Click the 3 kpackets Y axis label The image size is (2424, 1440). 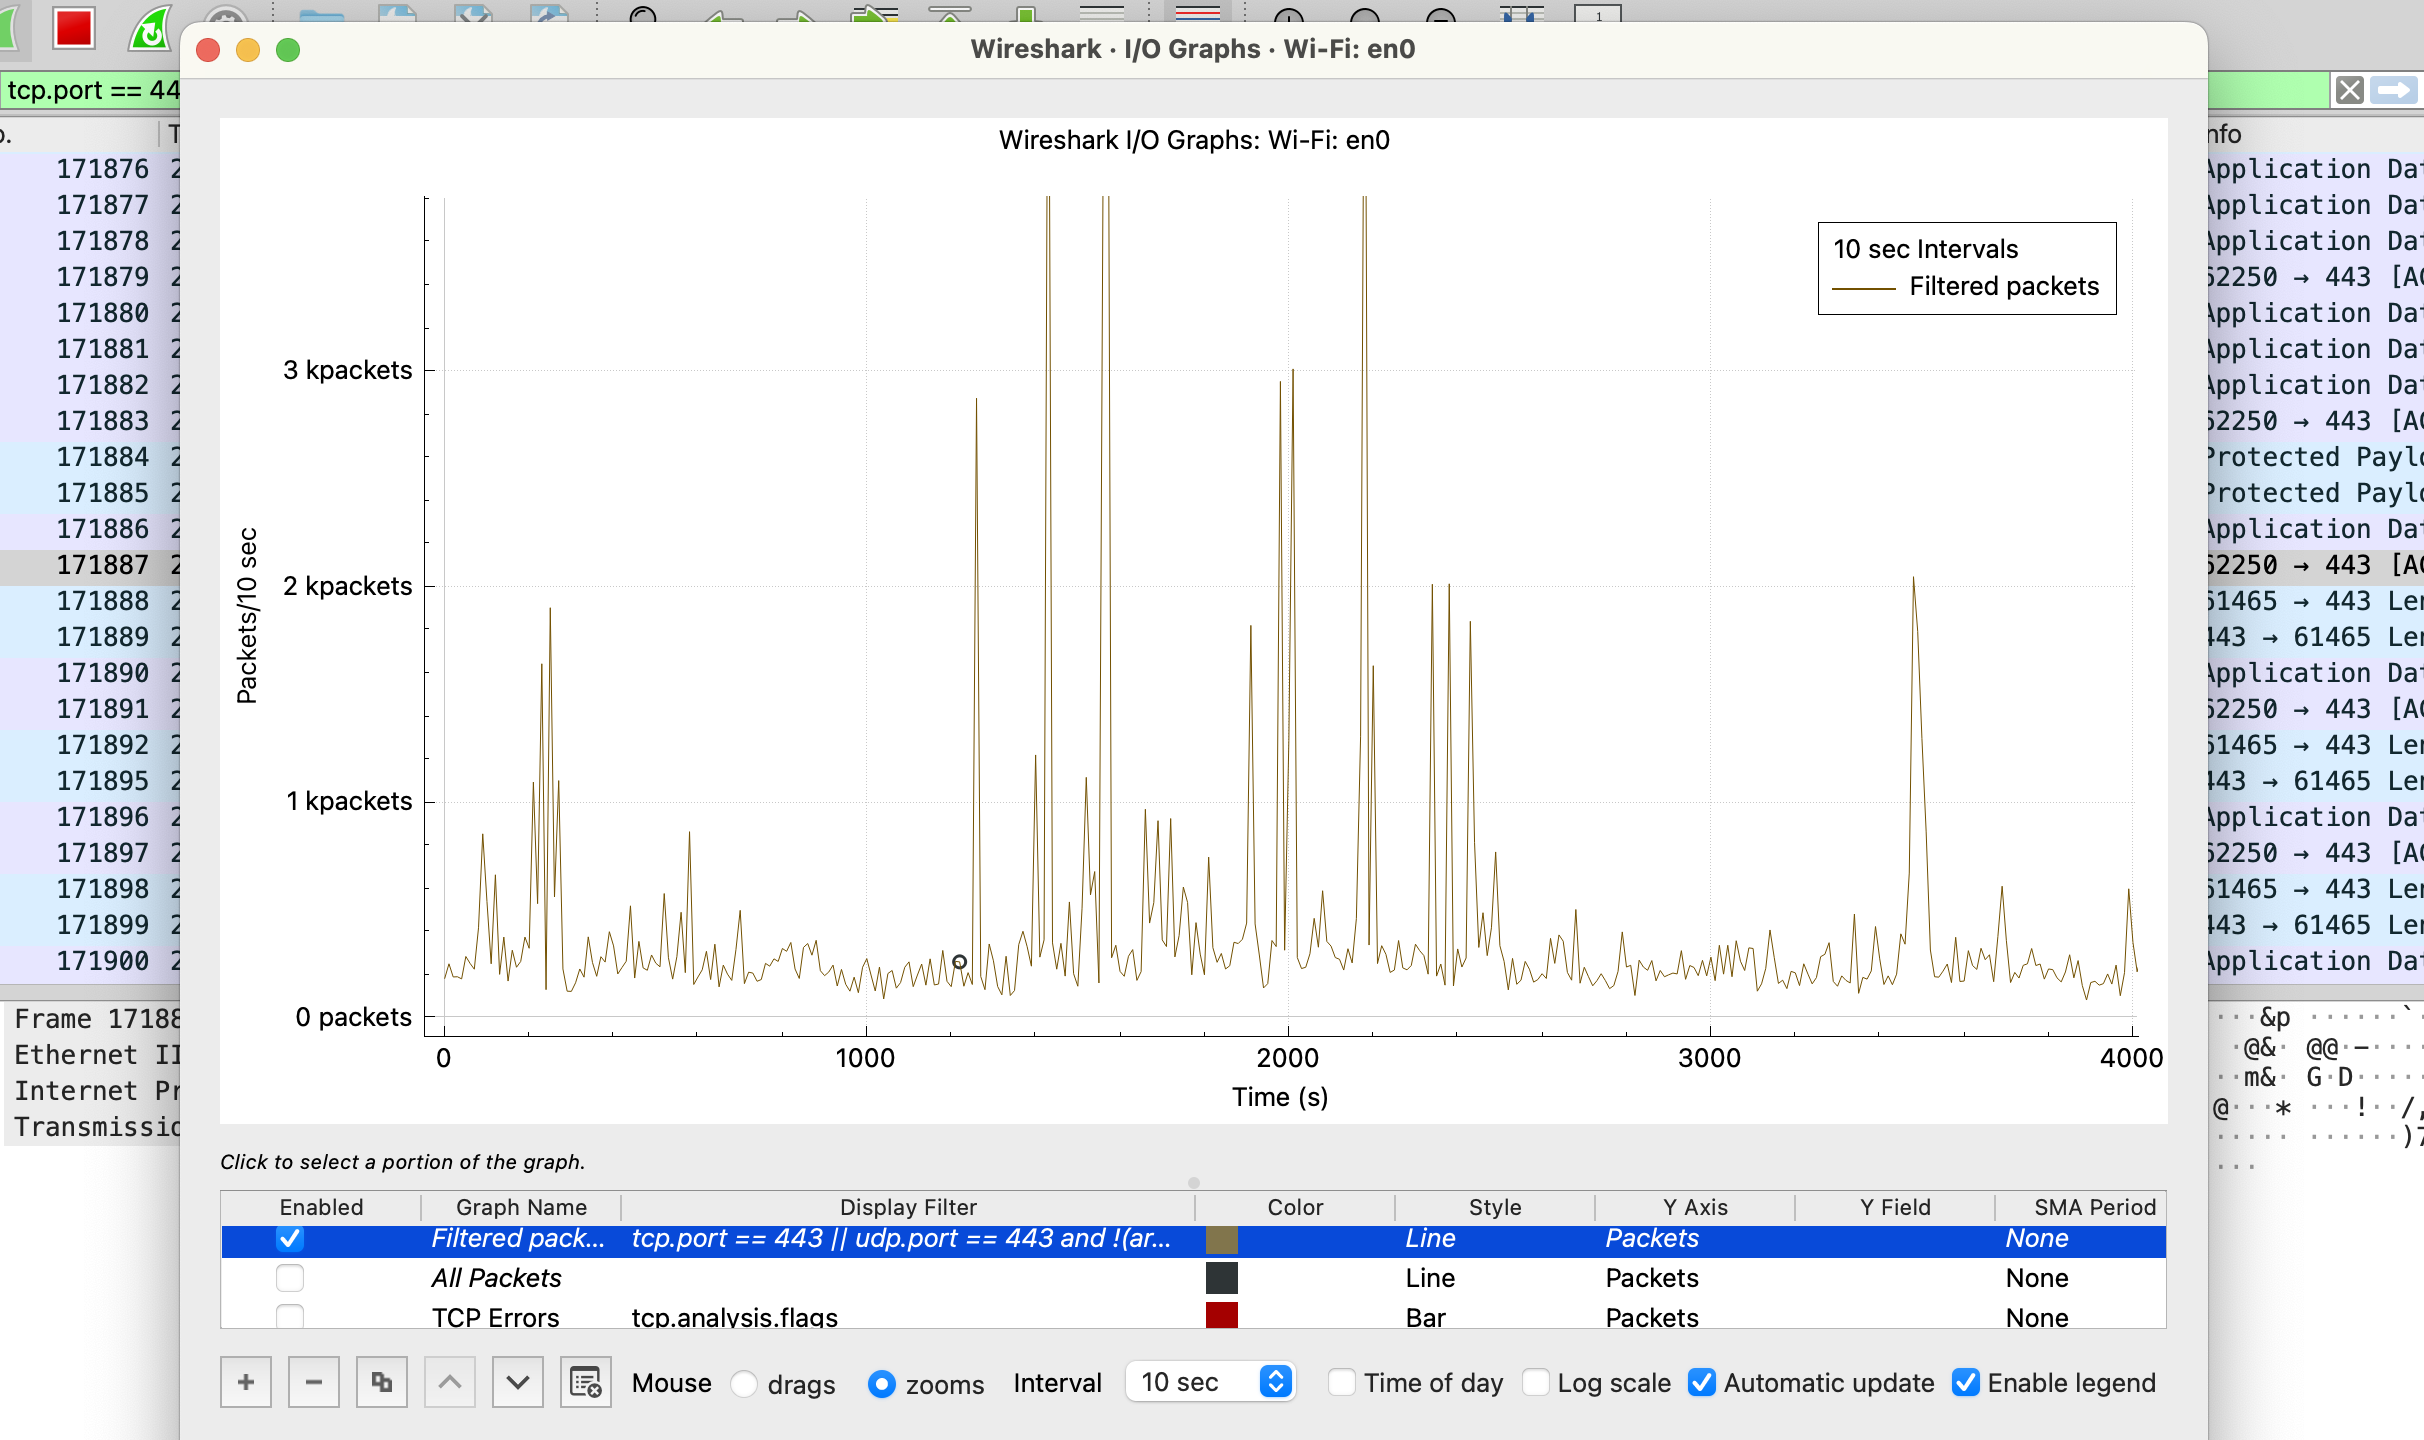click(x=347, y=370)
